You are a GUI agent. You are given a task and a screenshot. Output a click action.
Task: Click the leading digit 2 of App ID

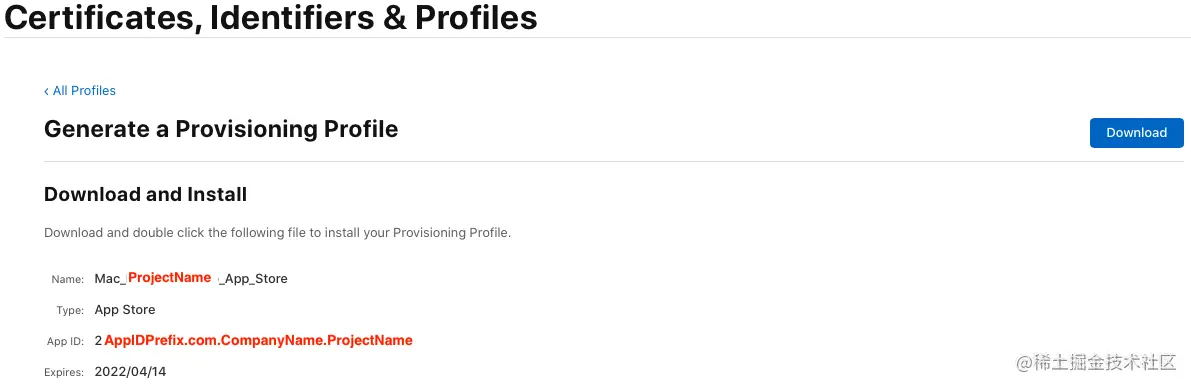[x=99, y=341]
